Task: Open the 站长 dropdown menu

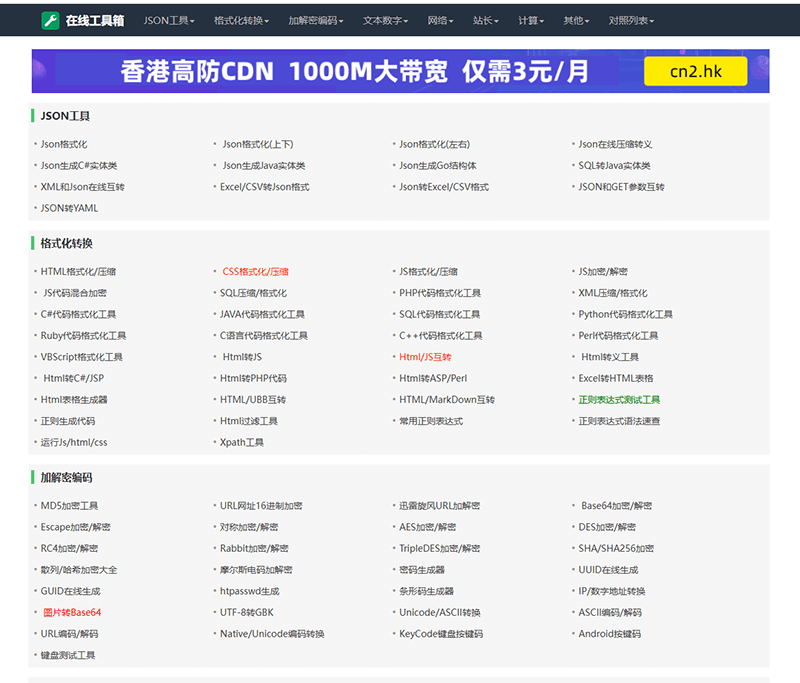Action: point(486,20)
